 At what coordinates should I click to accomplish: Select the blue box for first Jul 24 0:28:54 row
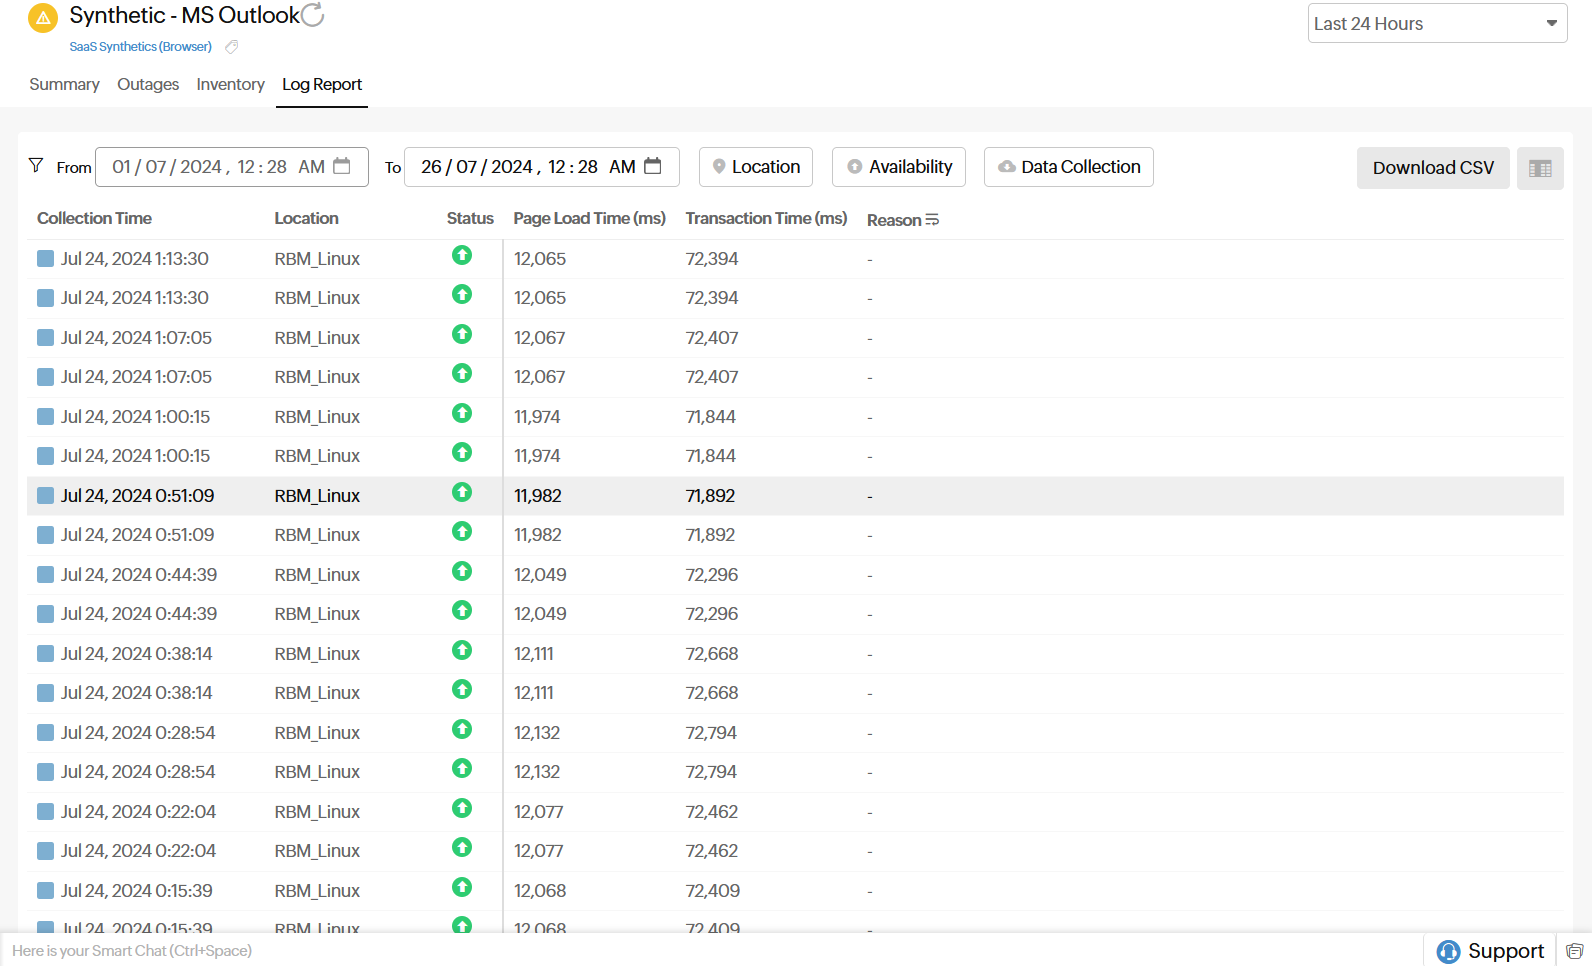click(45, 733)
